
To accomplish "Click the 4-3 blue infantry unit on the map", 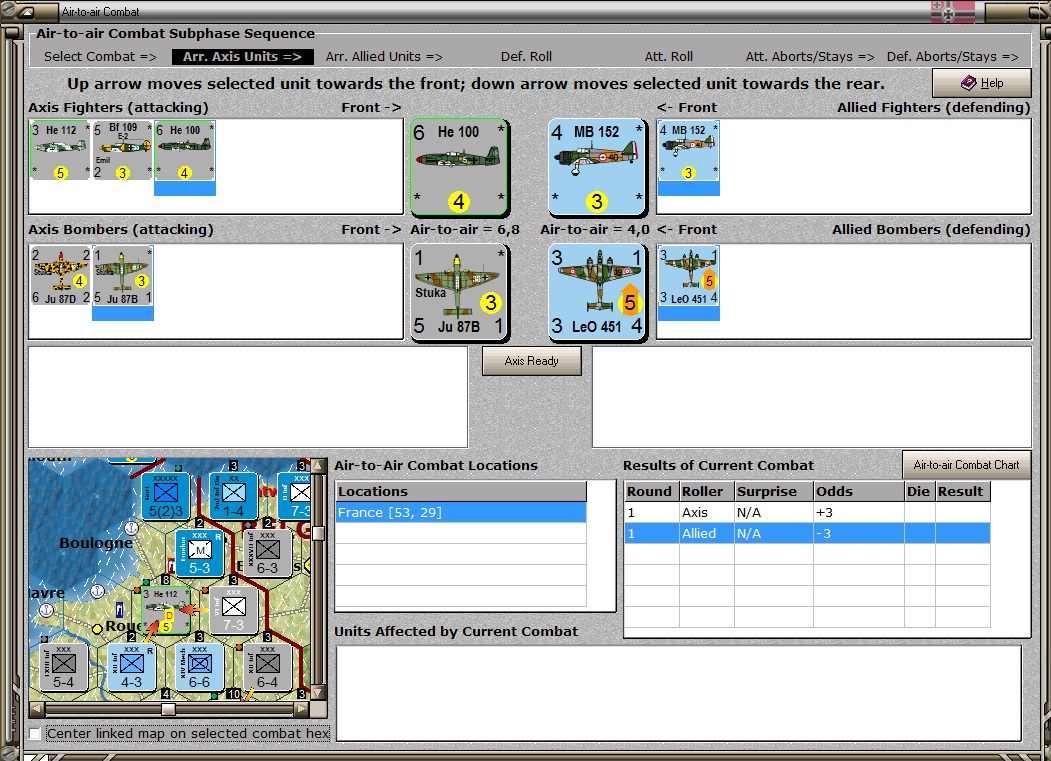I will click(x=131, y=668).
